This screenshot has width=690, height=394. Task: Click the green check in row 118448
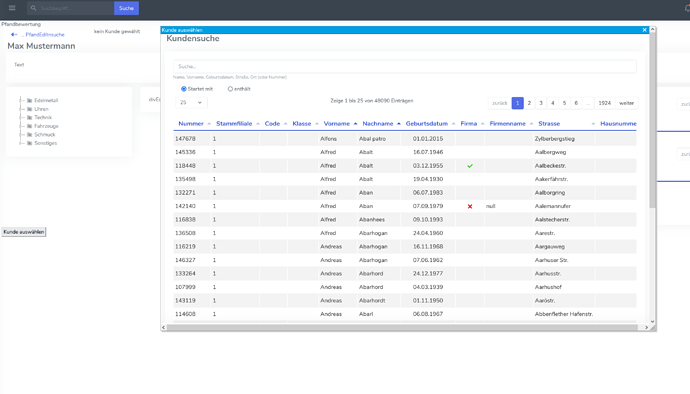pyautogui.click(x=470, y=166)
